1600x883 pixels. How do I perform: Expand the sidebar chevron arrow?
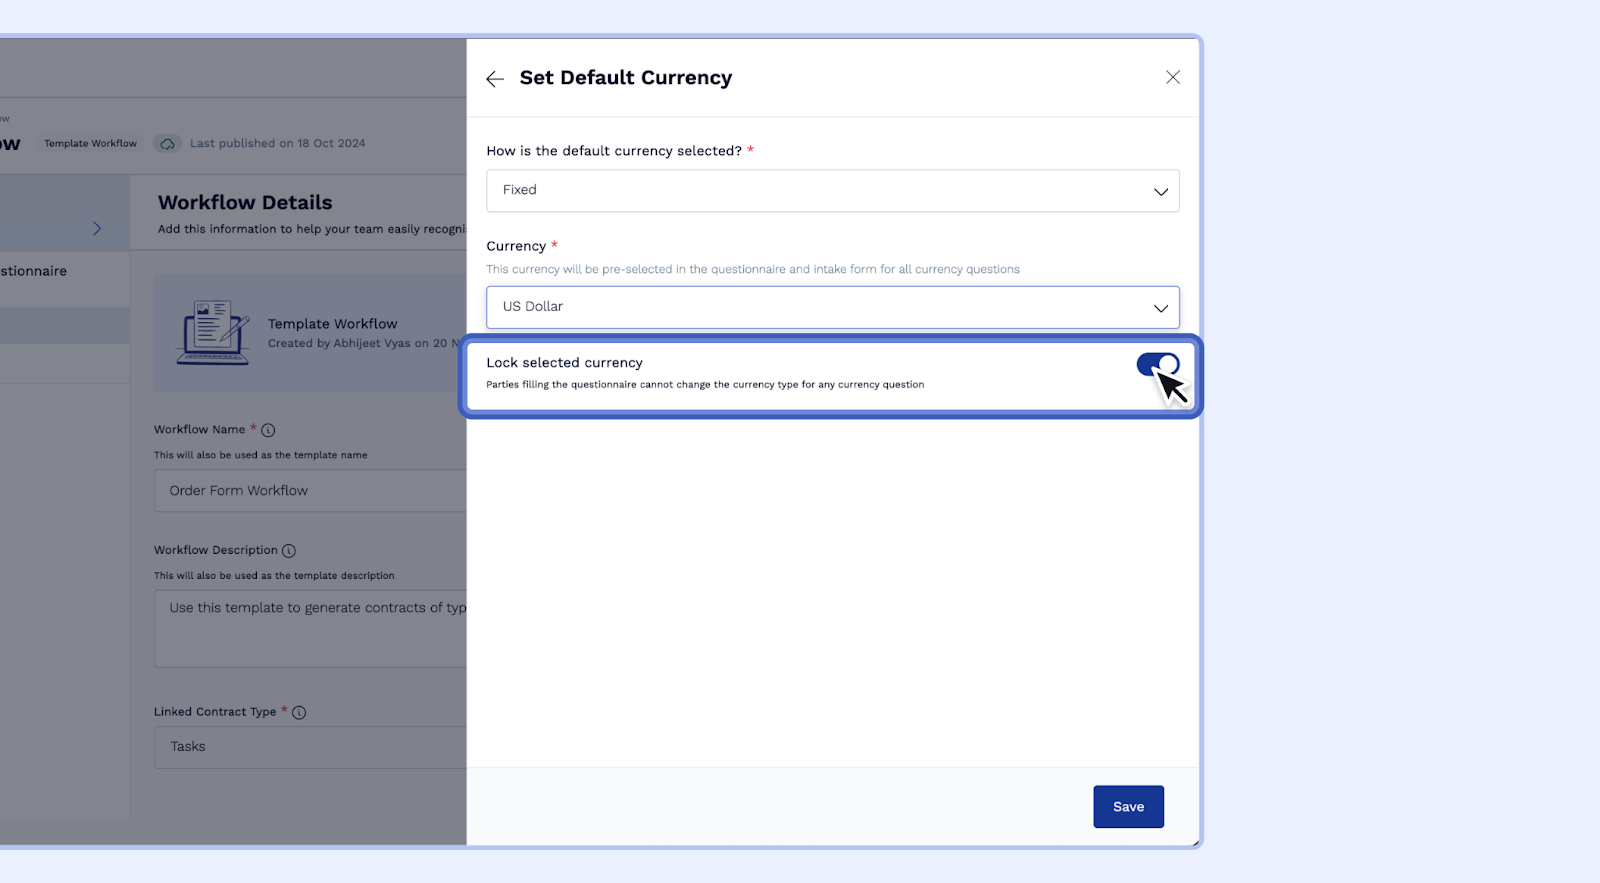(x=97, y=229)
